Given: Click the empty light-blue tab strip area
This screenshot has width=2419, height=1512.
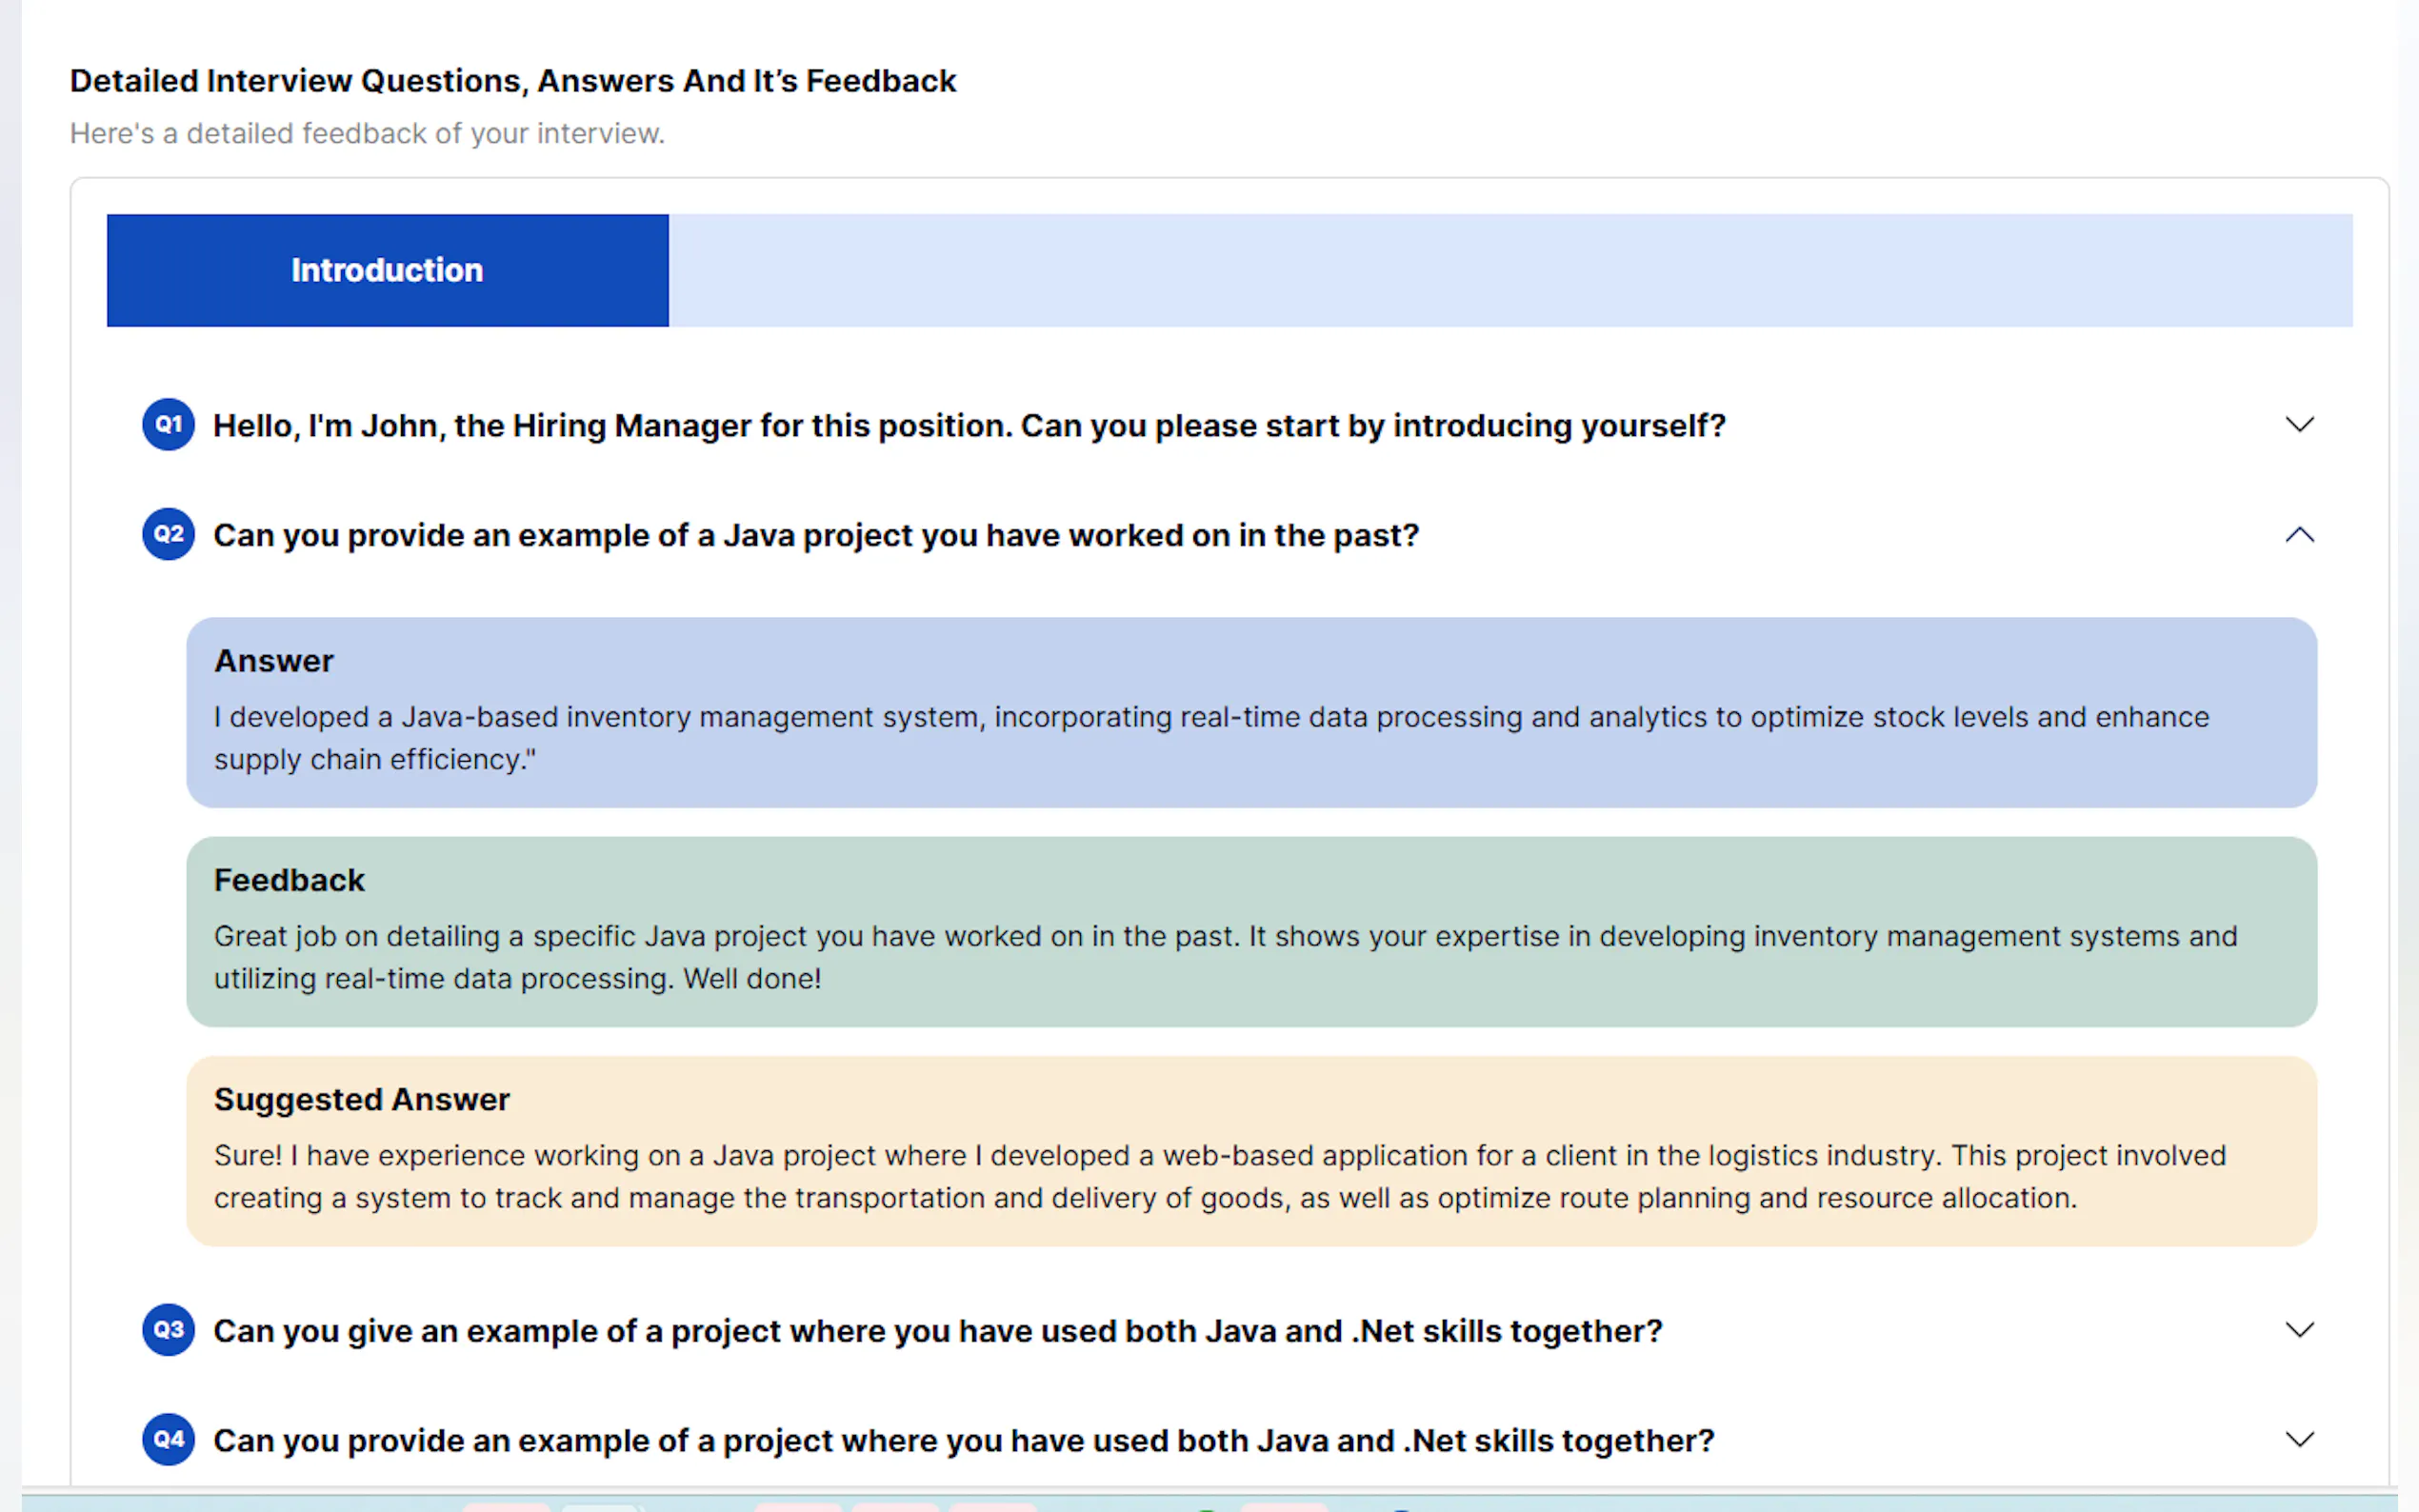Looking at the screenshot, I should click(1510, 270).
